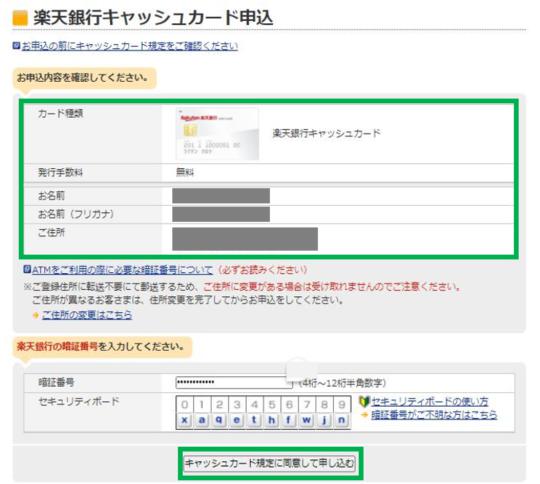Select the text 楽天銀行キャッシュカード in card type row
540x484 pixels.
click(x=326, y=133)
